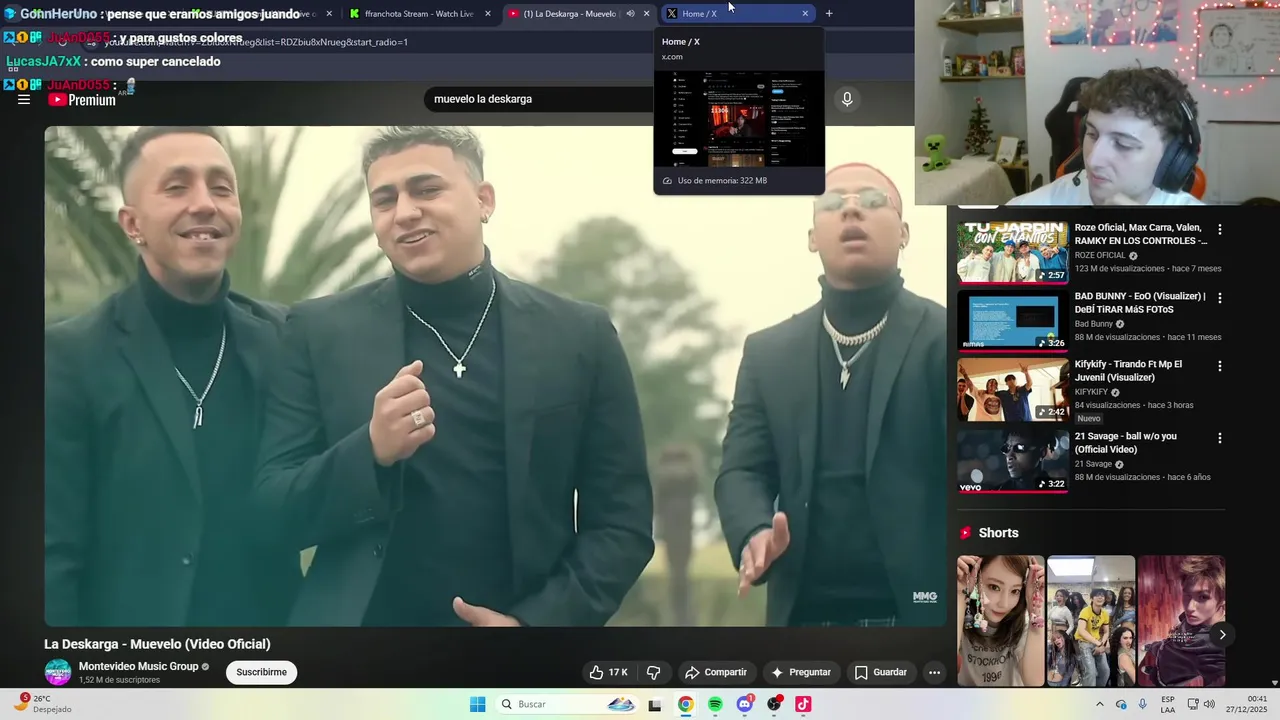This screenshot has height=720, width=1280.
Task: Click Suscribirme button
Action: point(262,672)
